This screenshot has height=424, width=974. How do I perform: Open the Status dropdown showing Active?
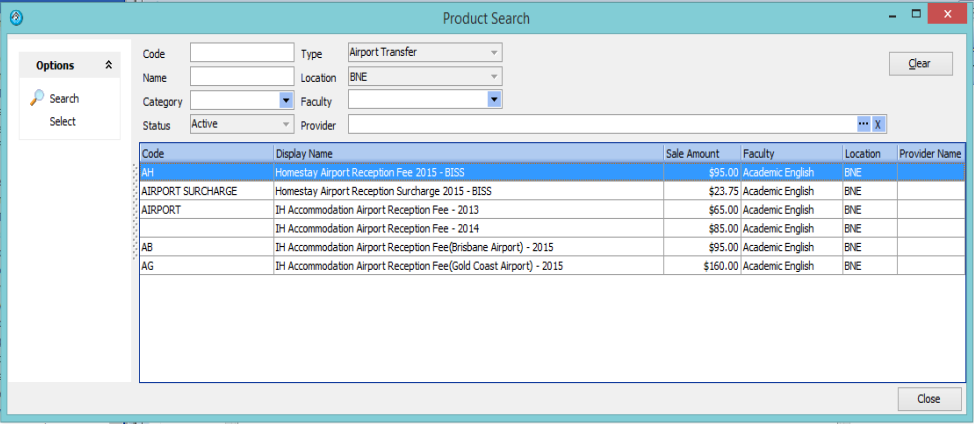[285, 124]
